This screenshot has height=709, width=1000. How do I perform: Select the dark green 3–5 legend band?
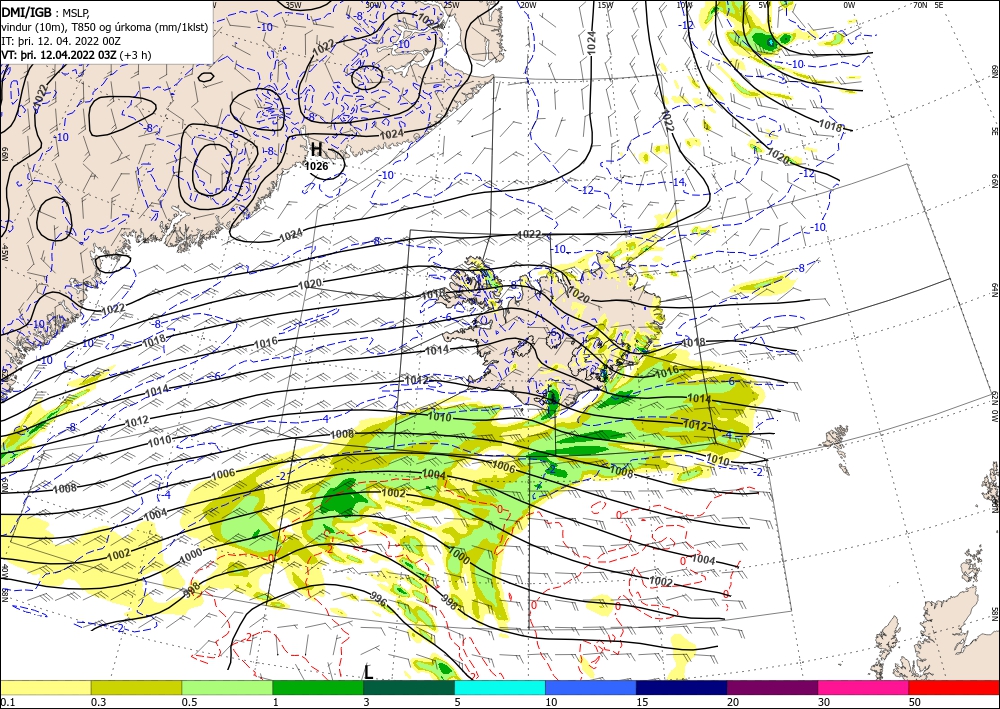pyautogui.click(x=409, y=687)
